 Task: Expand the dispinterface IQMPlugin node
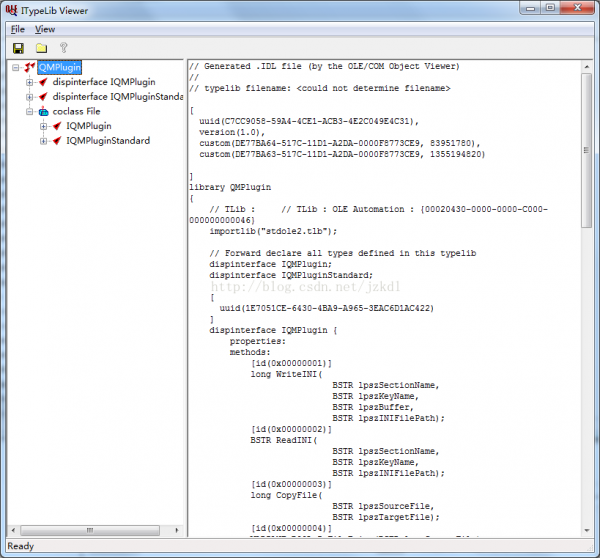29,82
